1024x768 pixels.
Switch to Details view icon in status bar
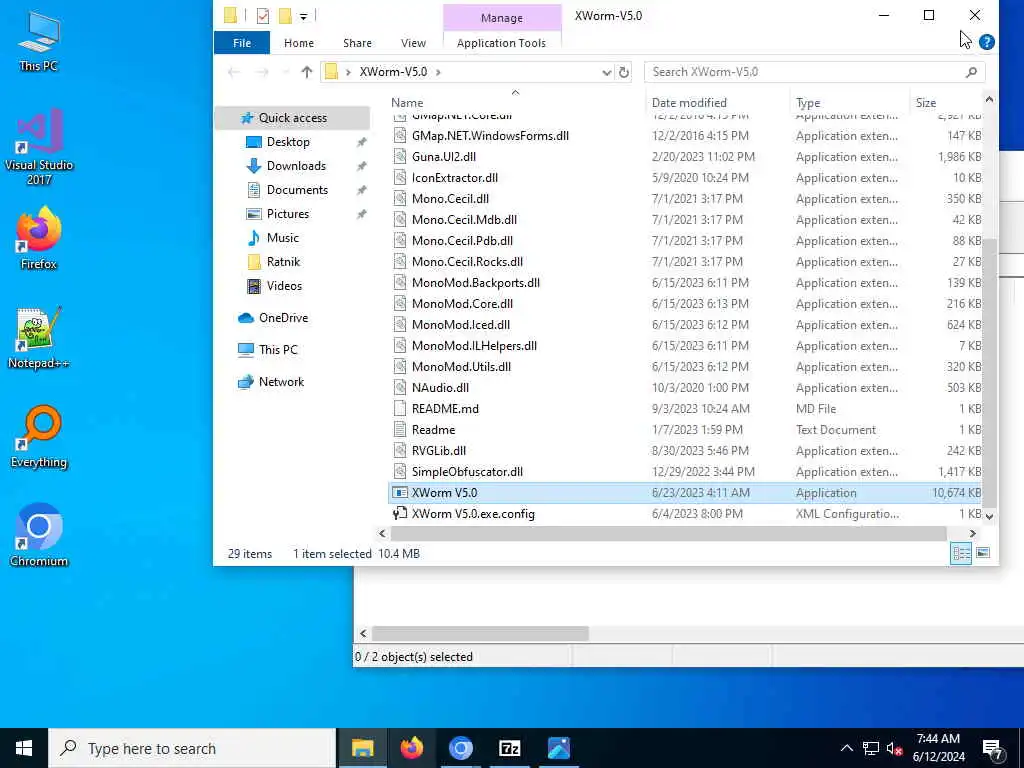click(961, 554)
